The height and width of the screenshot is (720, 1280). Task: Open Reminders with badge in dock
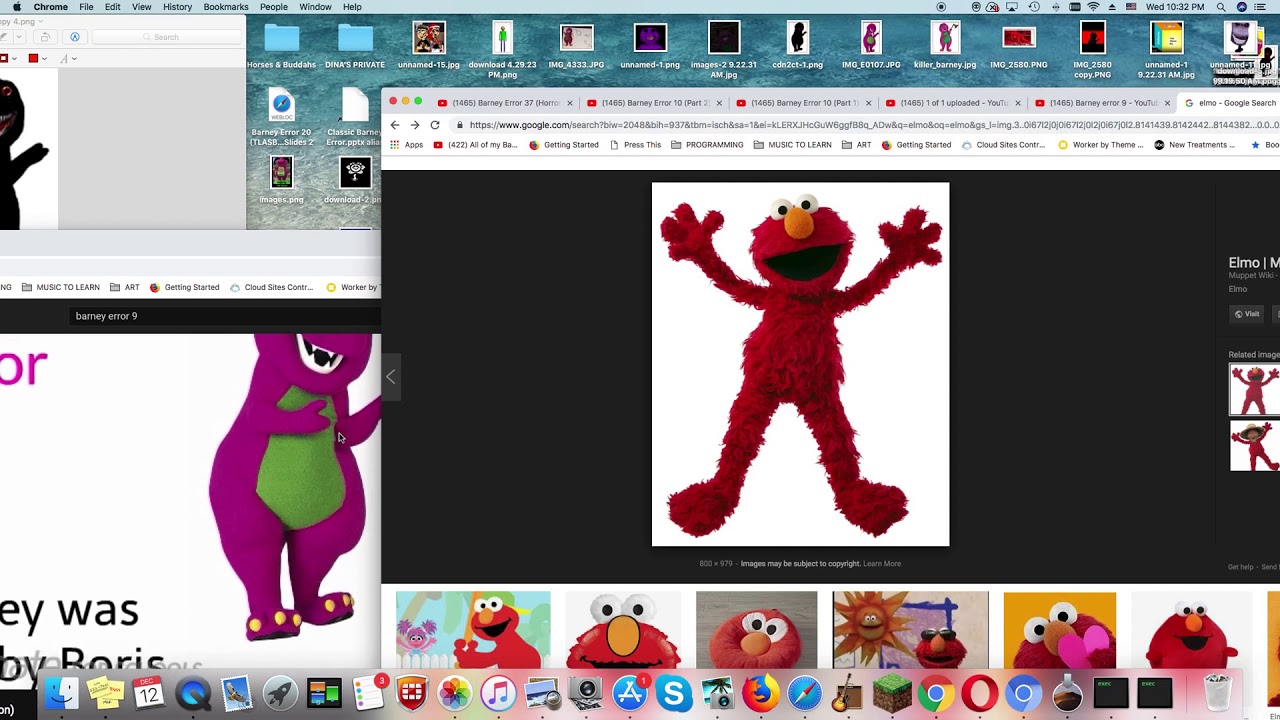(368, 693)
